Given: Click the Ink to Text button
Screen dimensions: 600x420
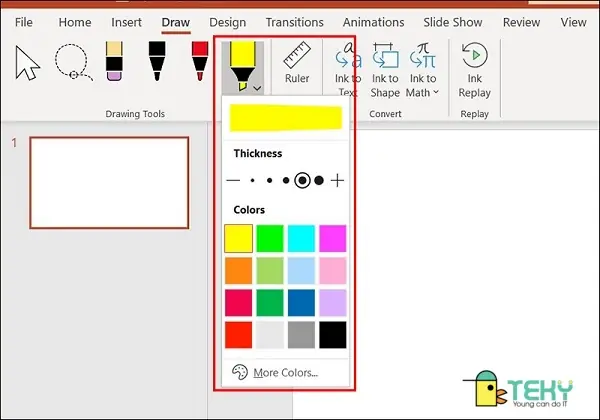Looking at the screenshot, I should pyautogui.click(x=348, y=69).
